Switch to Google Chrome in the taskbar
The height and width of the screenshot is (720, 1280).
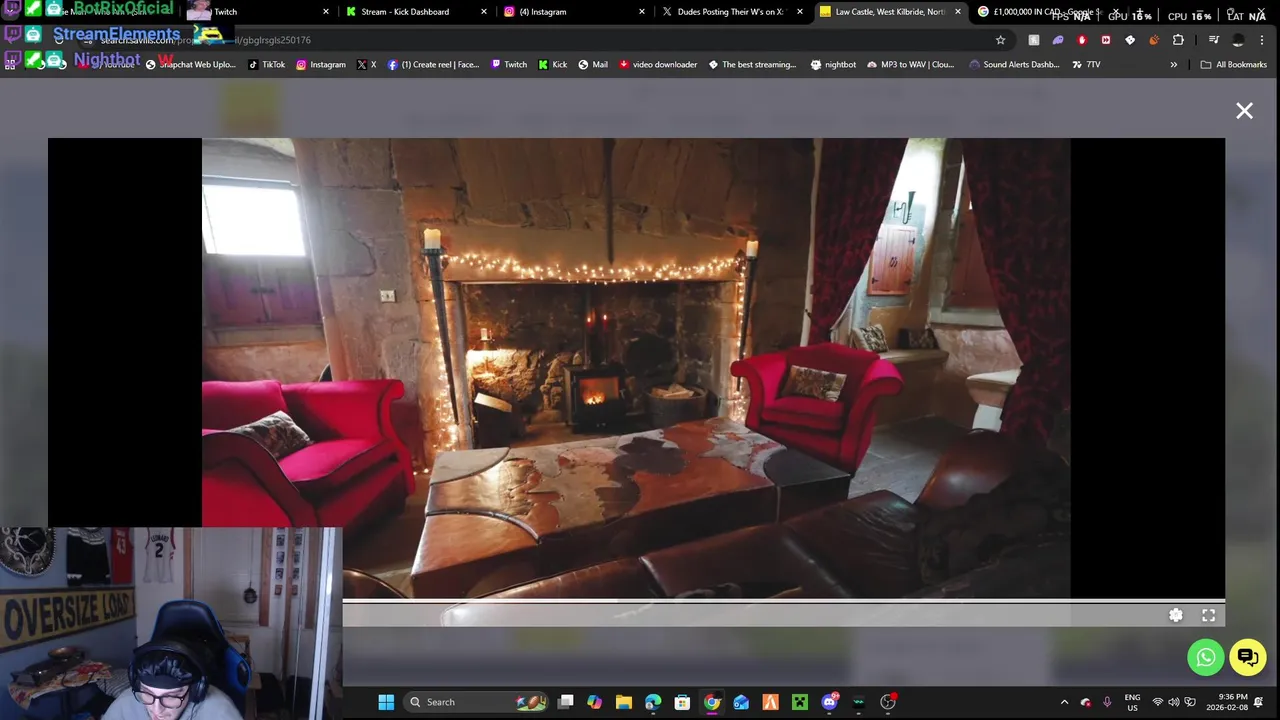tap(712, 702)
